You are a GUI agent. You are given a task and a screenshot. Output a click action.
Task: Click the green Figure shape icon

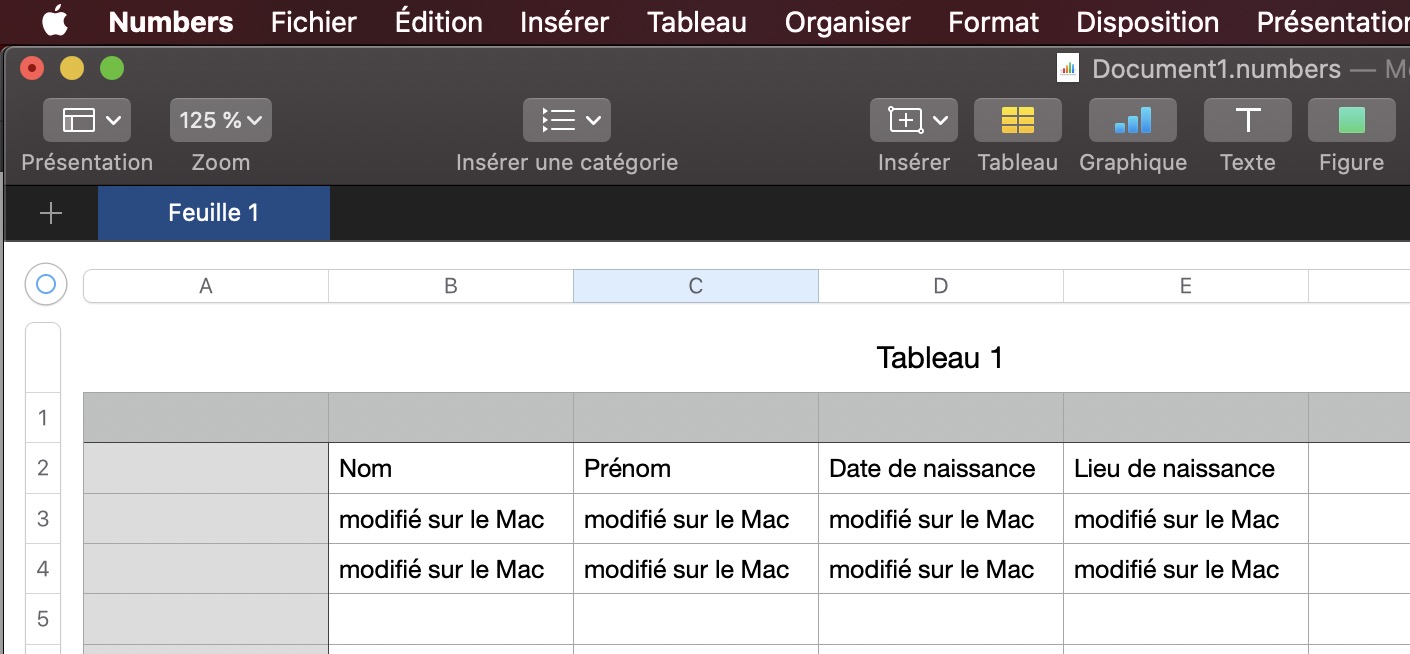(1351, 121)
